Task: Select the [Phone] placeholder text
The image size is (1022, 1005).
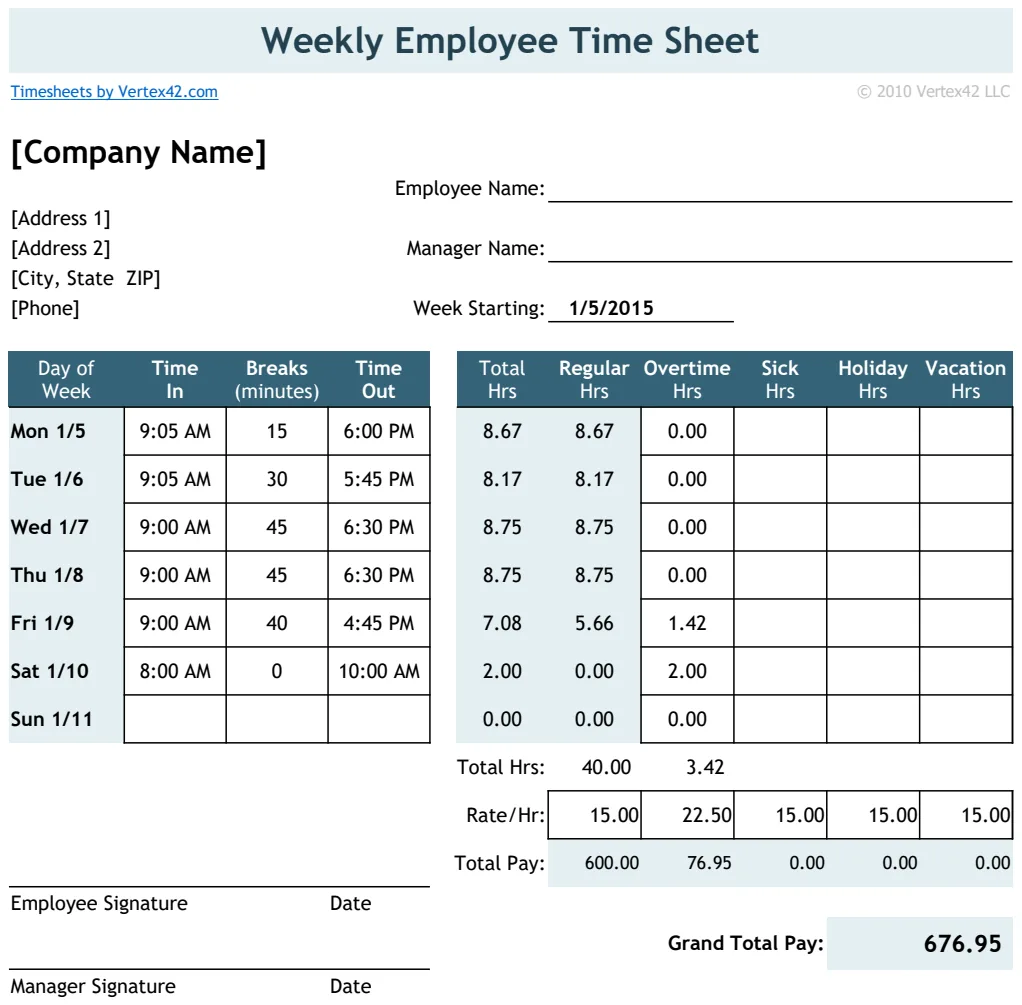Action: 45,308
